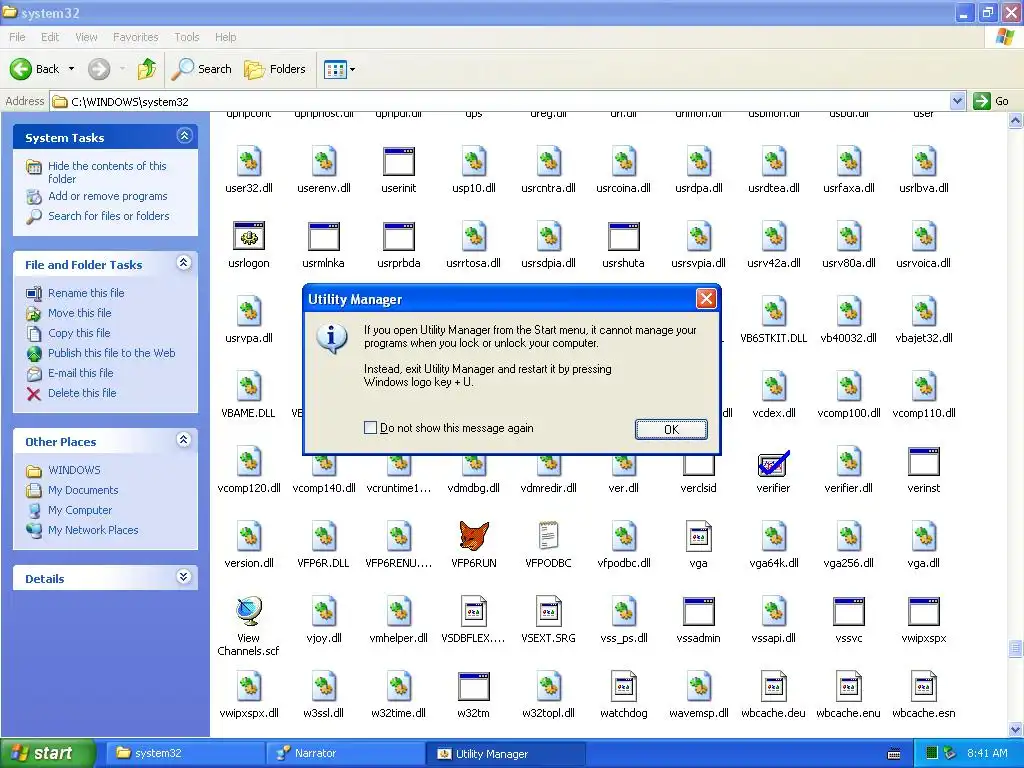Select the userinit application icon

coord(399,161)
